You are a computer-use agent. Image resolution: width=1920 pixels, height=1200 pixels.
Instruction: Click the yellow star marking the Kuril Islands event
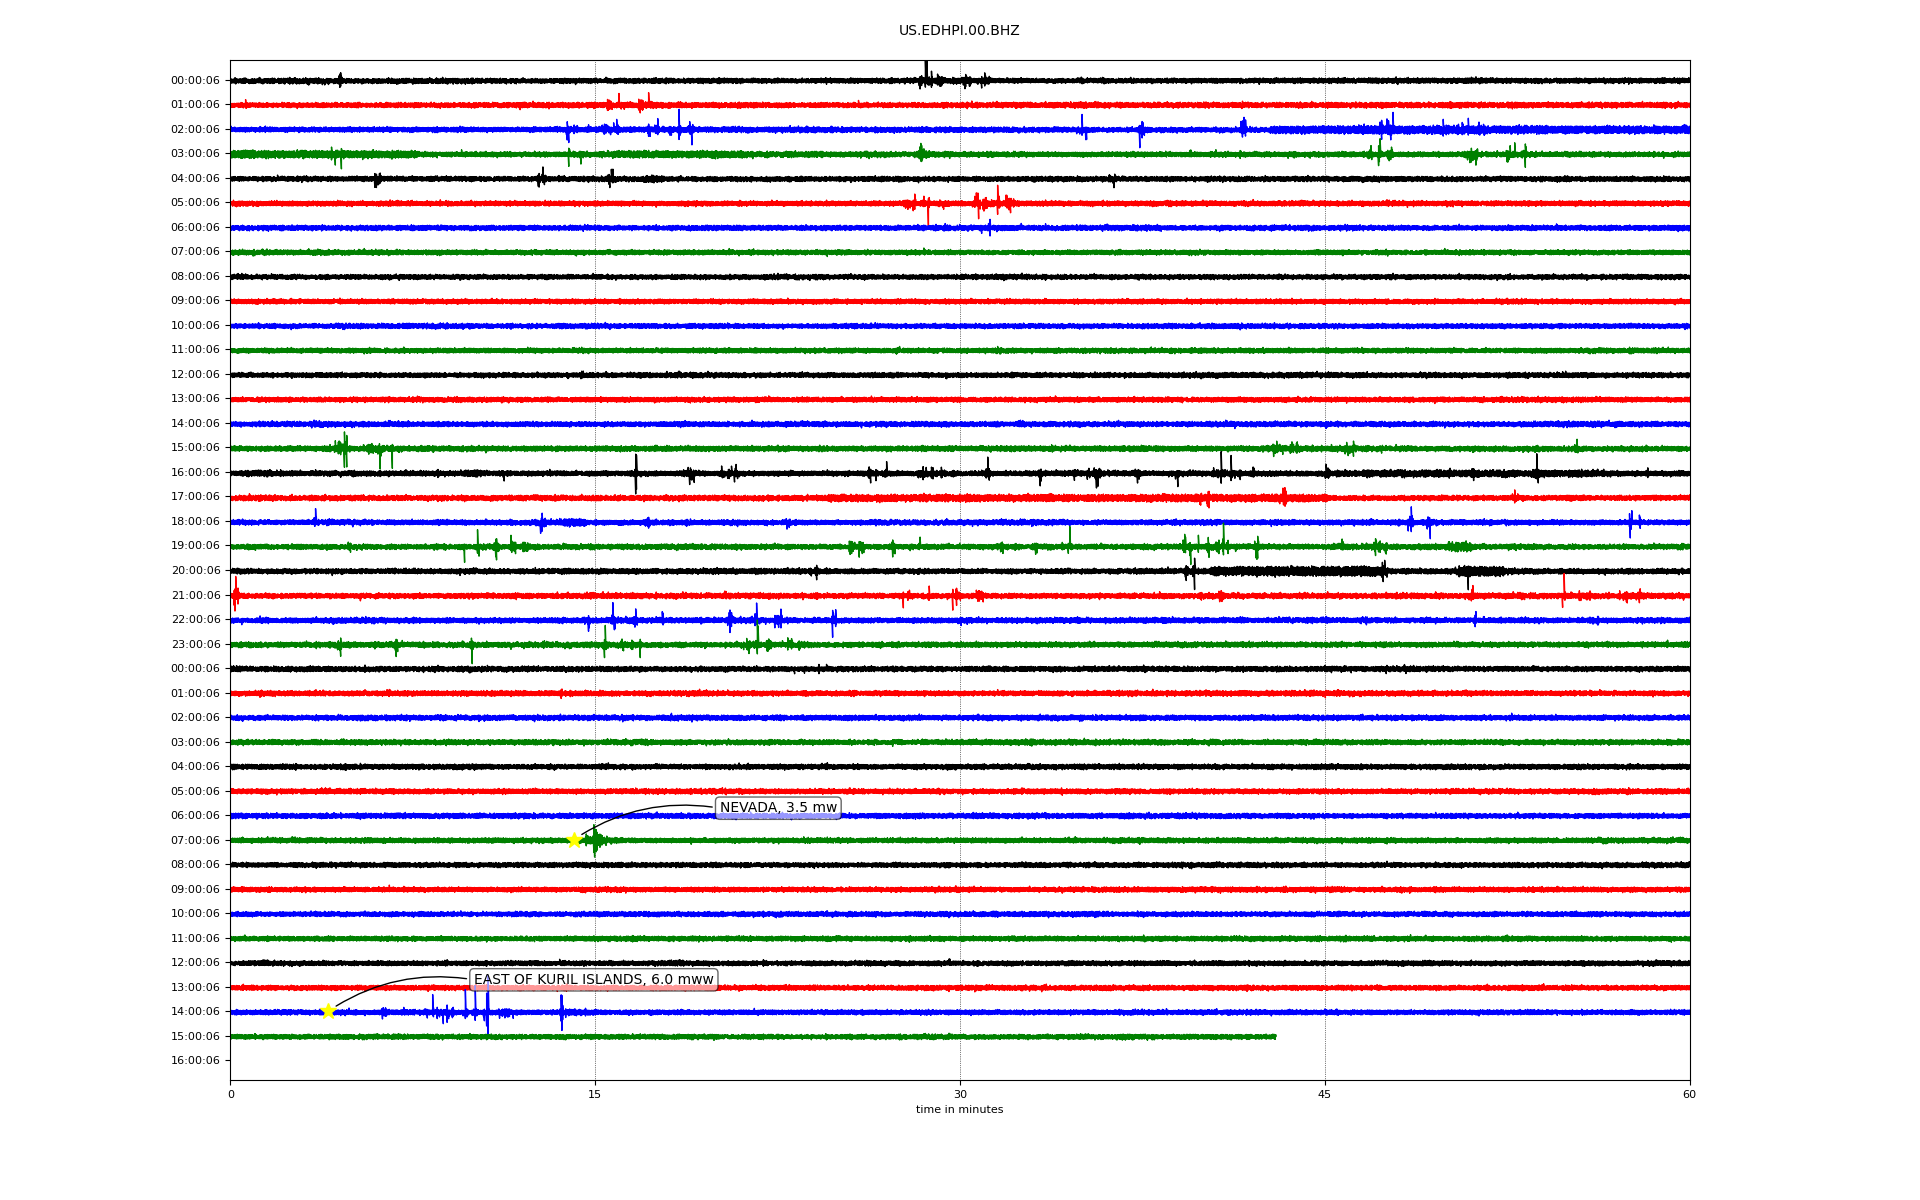click(328, 1011)
